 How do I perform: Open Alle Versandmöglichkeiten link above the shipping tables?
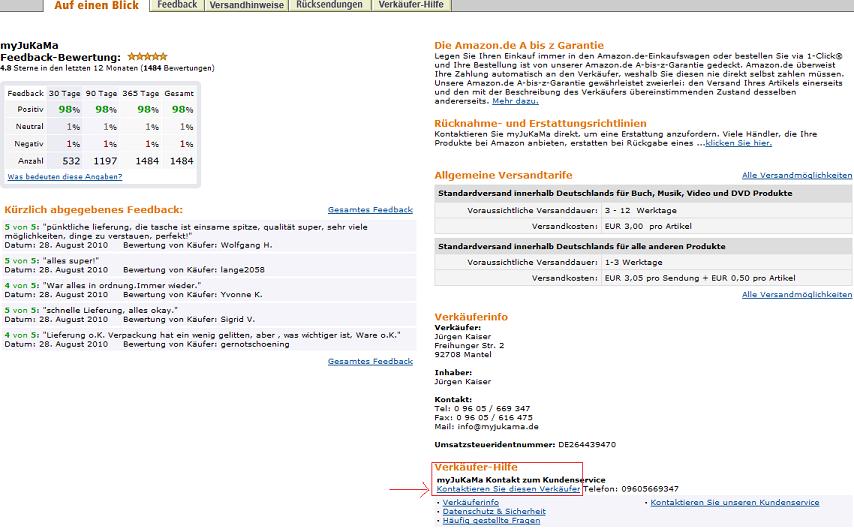click(x=797, y=175)
